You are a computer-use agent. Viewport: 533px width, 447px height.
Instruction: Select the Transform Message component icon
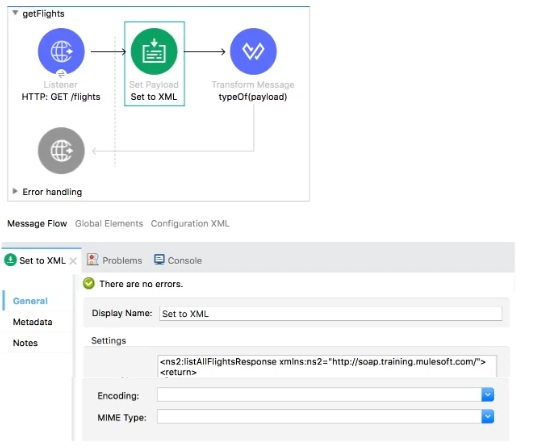253,51
